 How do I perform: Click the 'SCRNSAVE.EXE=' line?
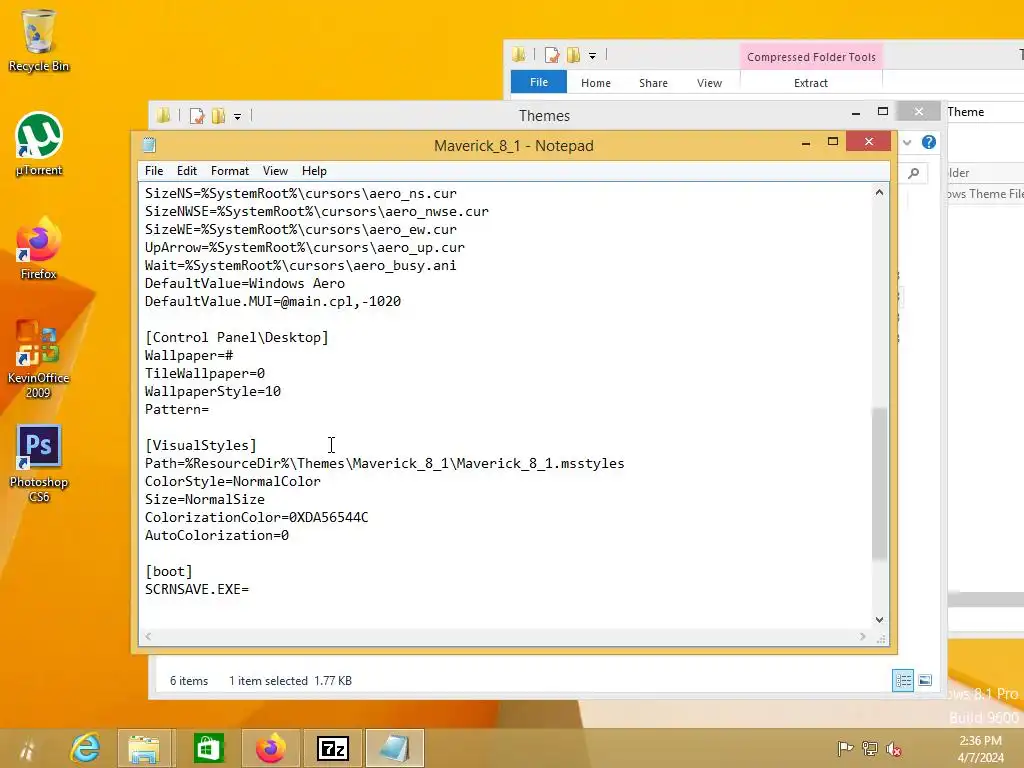click(x=197, y=589)
